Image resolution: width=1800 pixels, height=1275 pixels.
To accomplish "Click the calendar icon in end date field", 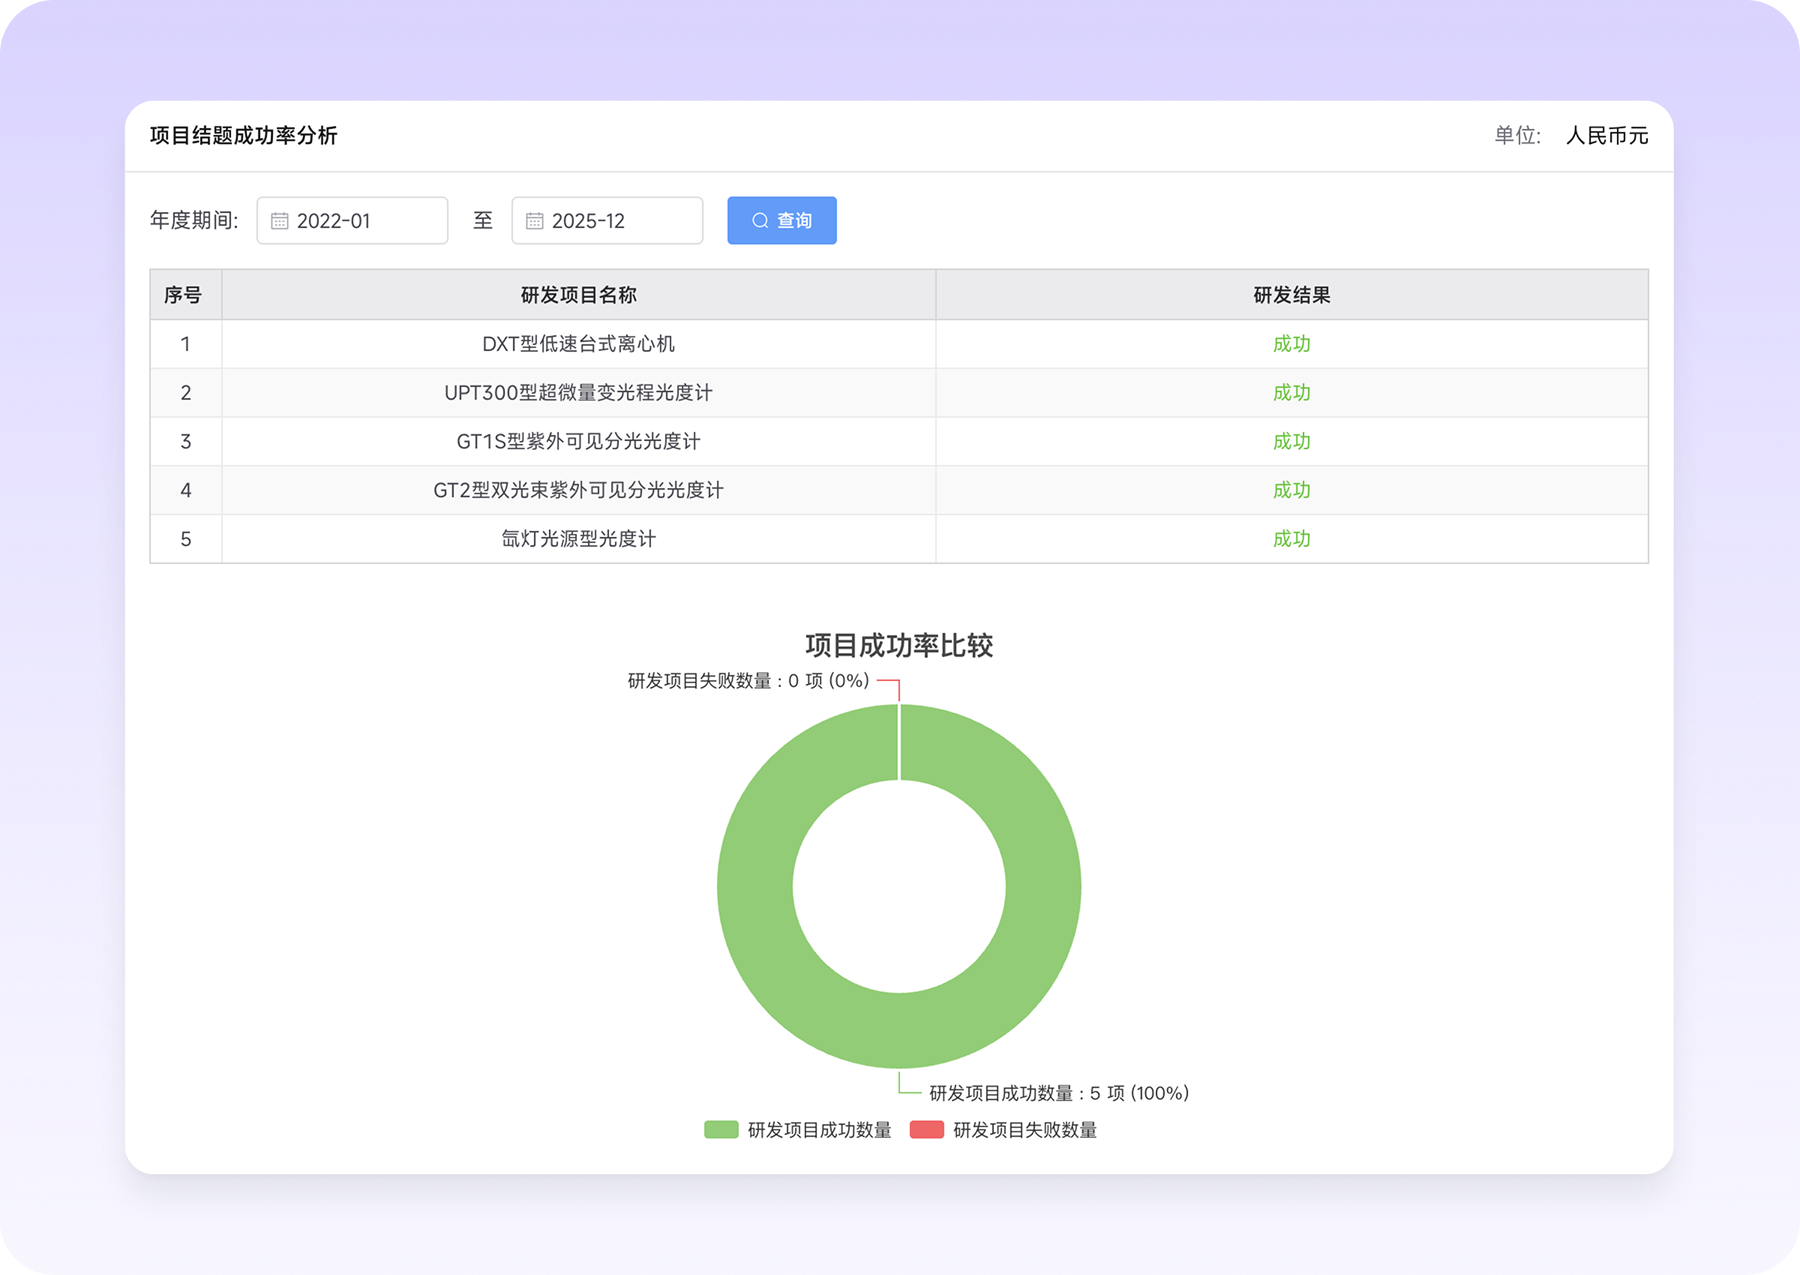I will pyautogui.click(x=535, y=221).
